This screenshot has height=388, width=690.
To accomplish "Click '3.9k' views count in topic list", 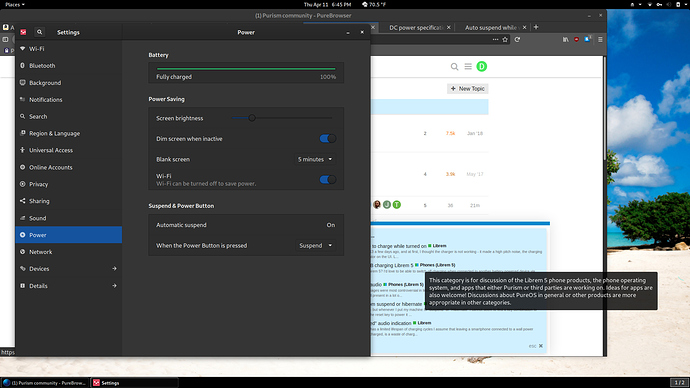I will pyautogui.click(x=450, y=174).
